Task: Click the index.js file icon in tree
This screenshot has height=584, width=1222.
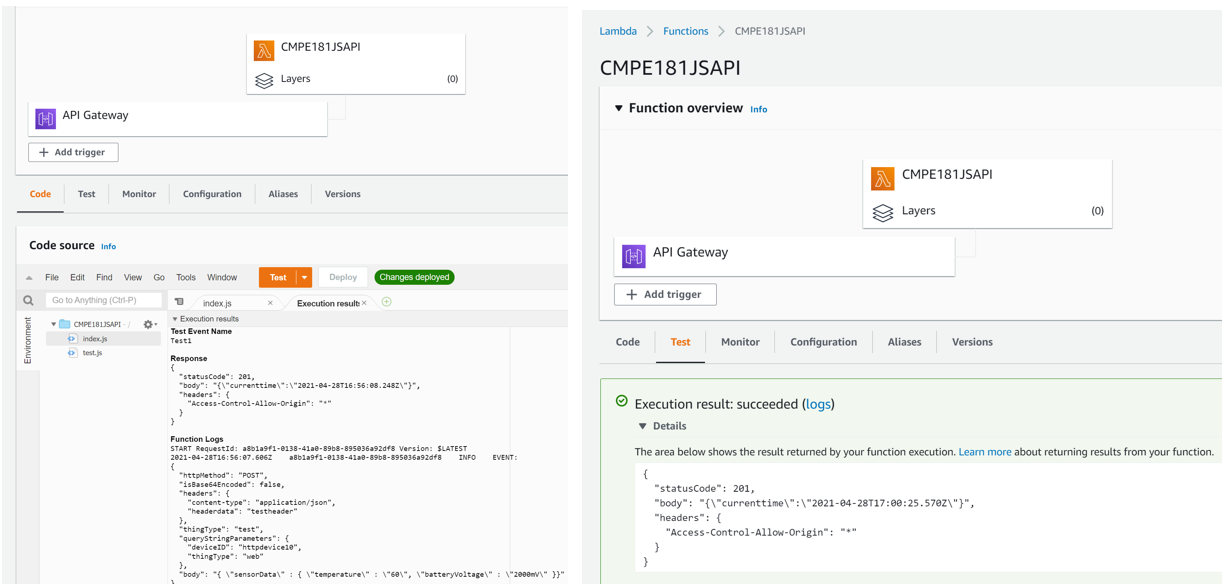Action: pos(72,339)
